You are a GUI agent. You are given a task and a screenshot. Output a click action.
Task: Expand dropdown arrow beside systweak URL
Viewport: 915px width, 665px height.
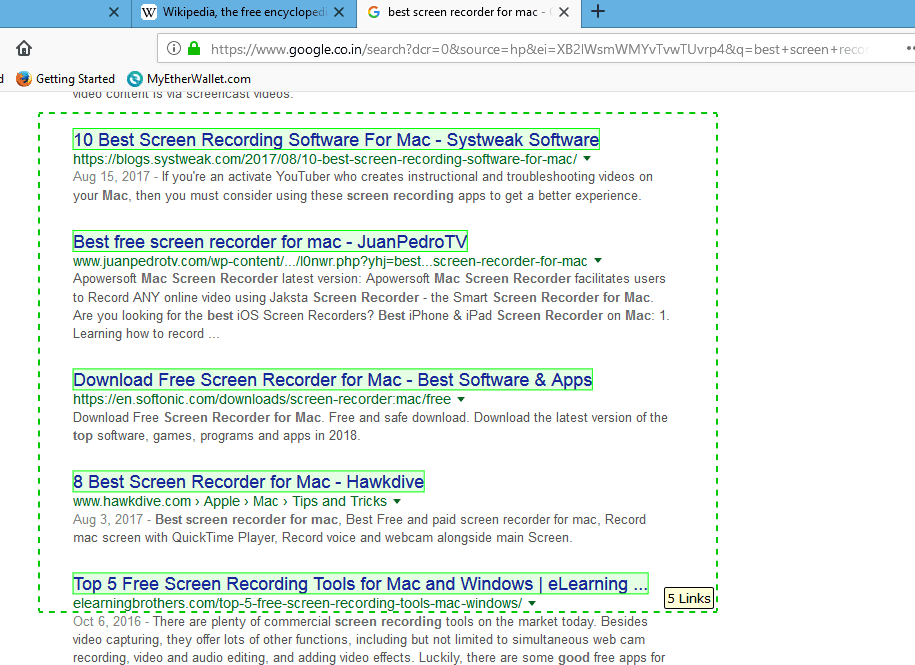tap(587, 159)
